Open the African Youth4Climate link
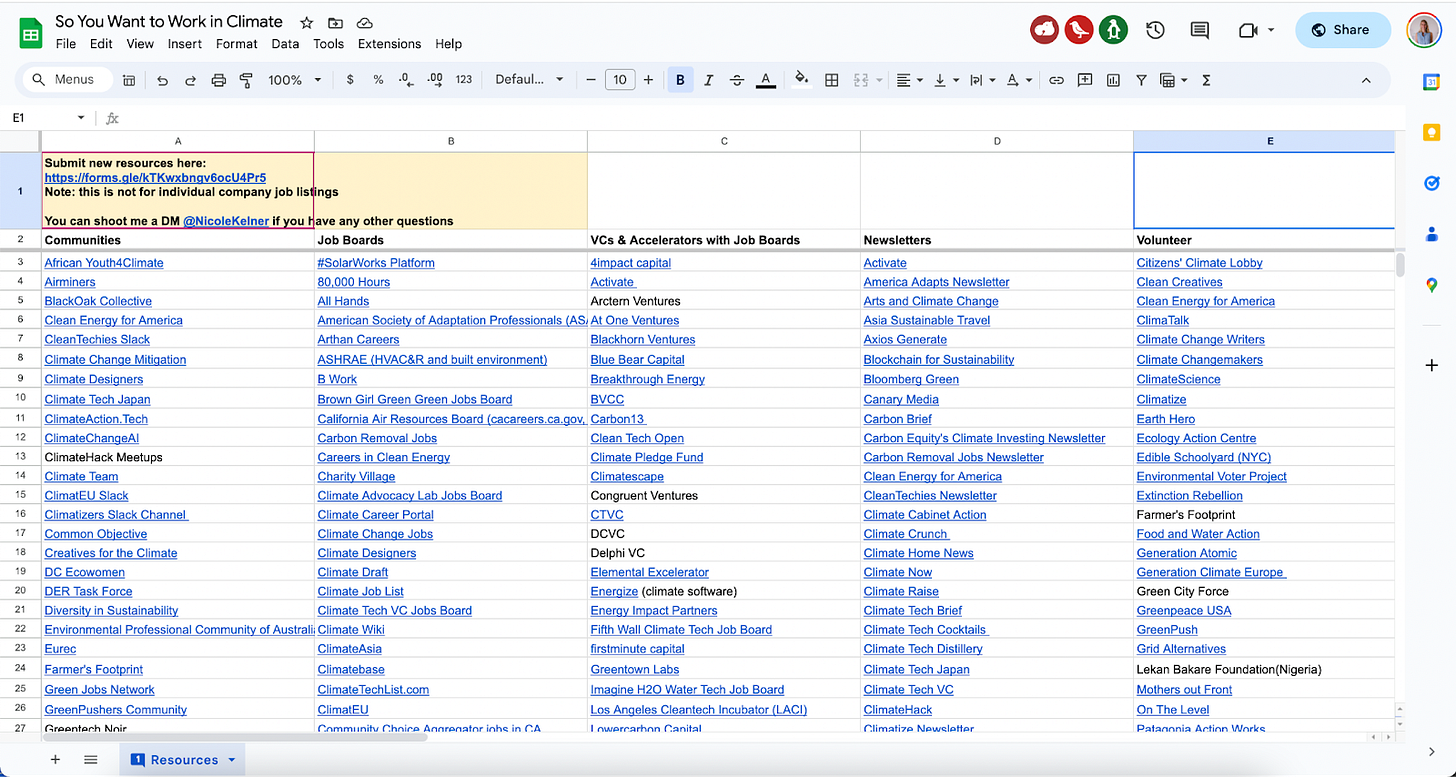Image resolution: width=1456 pixels, height=777 pixels. coord(104,263)
